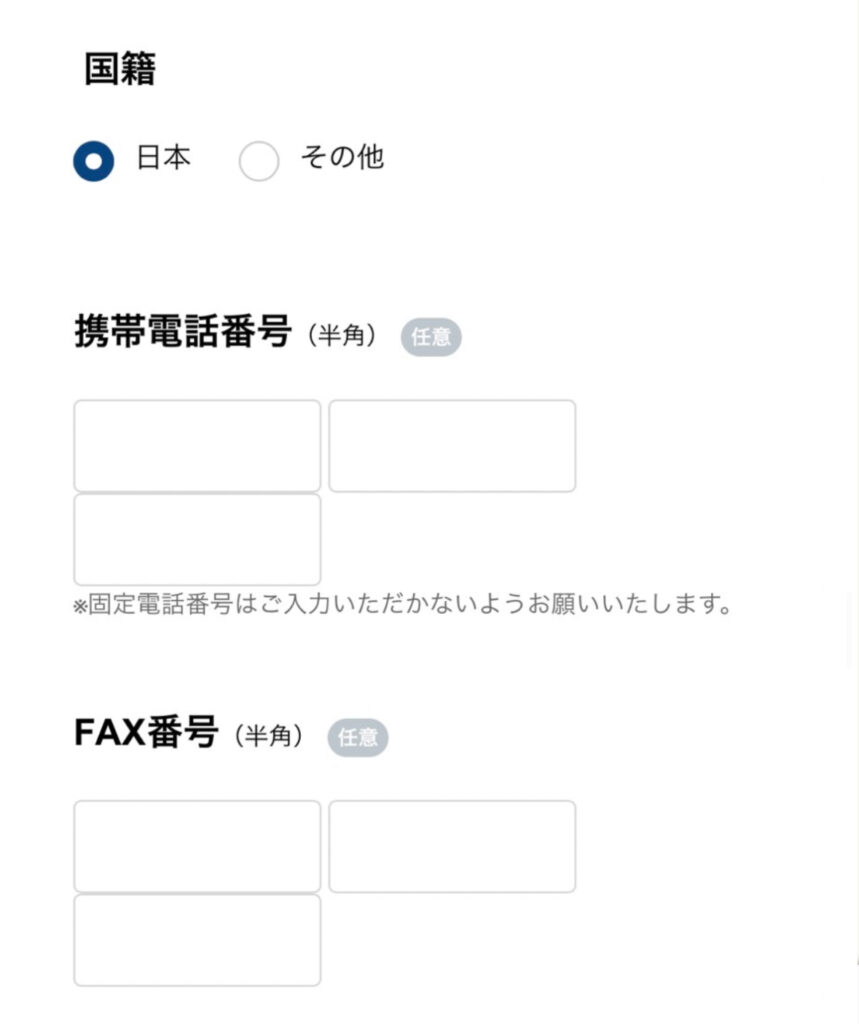This screenshot has width=859, height=1024.
Task: Focus the third FAX番号 input box
Action: point(197,940)
